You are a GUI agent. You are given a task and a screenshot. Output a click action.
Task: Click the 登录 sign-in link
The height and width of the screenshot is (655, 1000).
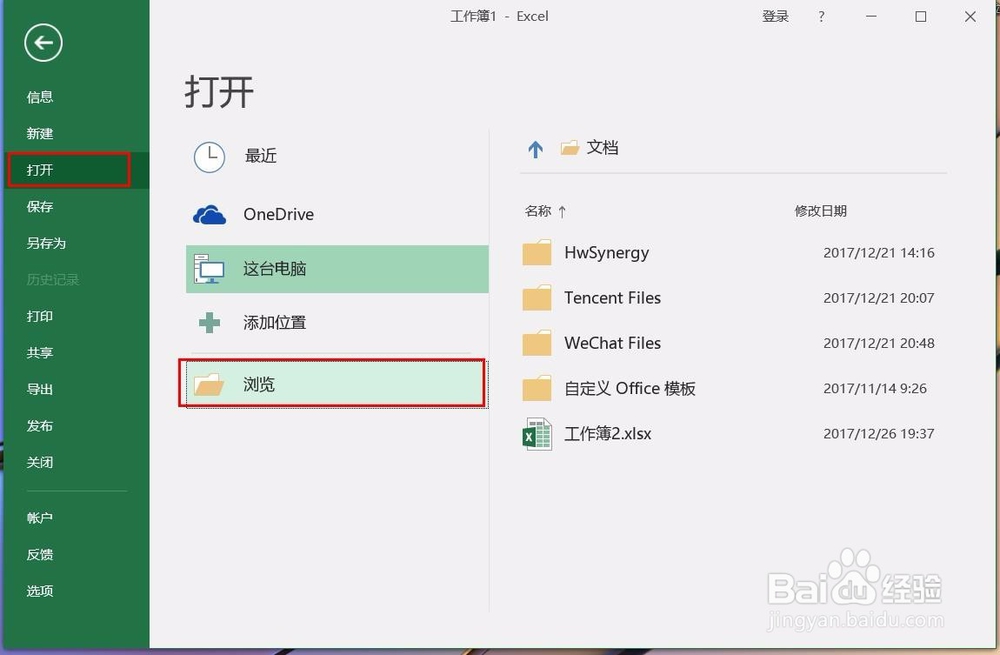[x=775, y=16]
